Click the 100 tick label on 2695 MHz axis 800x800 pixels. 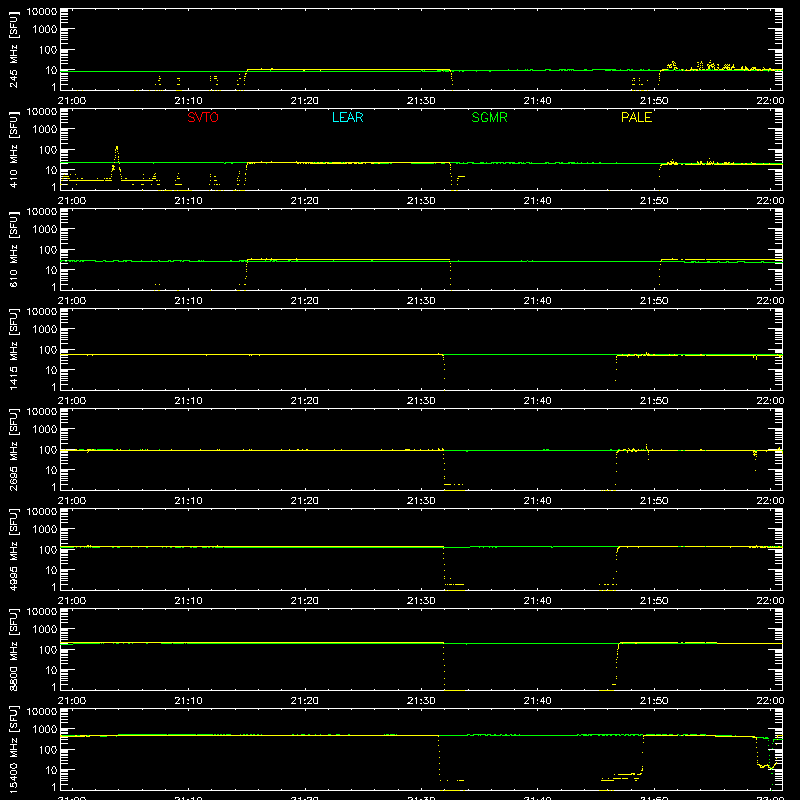click(48, 449)
